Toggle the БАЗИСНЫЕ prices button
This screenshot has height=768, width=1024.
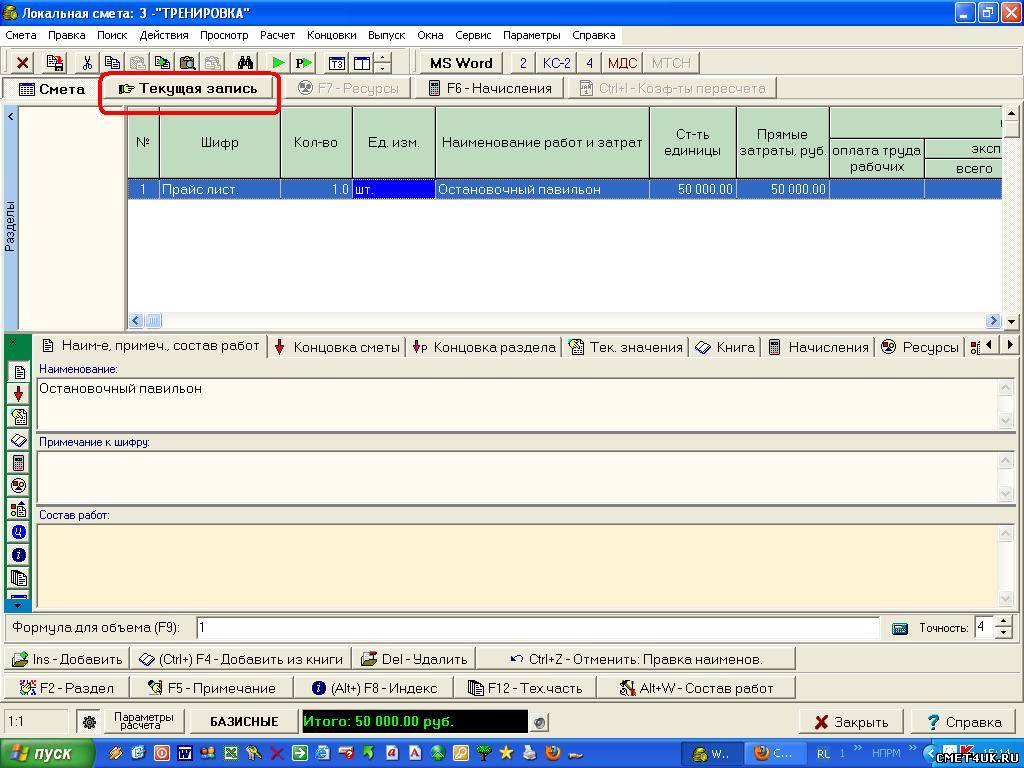tap(244, 722)
